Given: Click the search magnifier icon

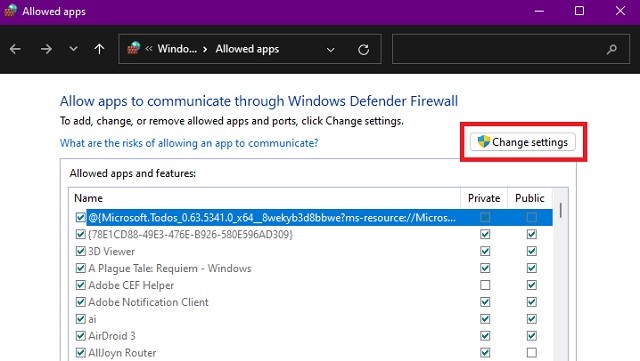Looking at the screenshot, I should [611, 50].
